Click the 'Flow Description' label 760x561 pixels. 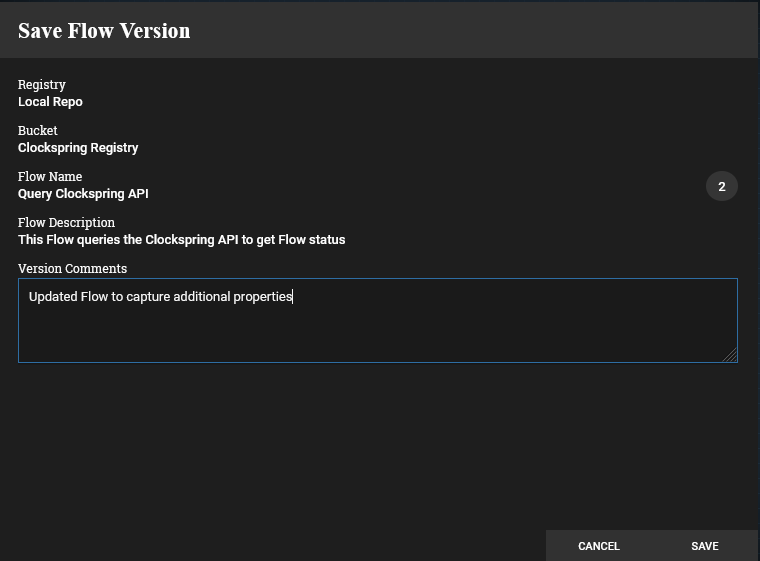66,223
